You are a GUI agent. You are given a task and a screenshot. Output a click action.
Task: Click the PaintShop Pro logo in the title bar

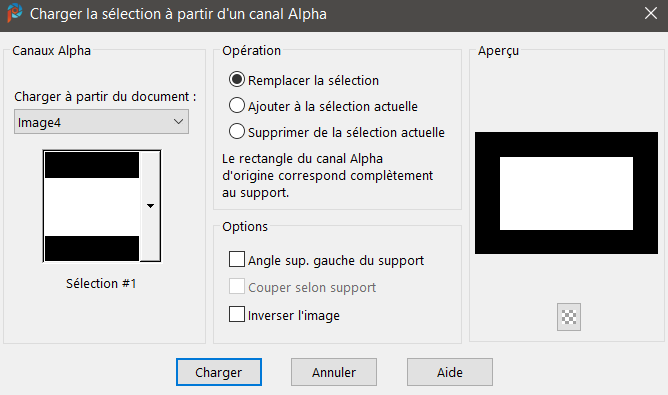click(x=14, y=13)
